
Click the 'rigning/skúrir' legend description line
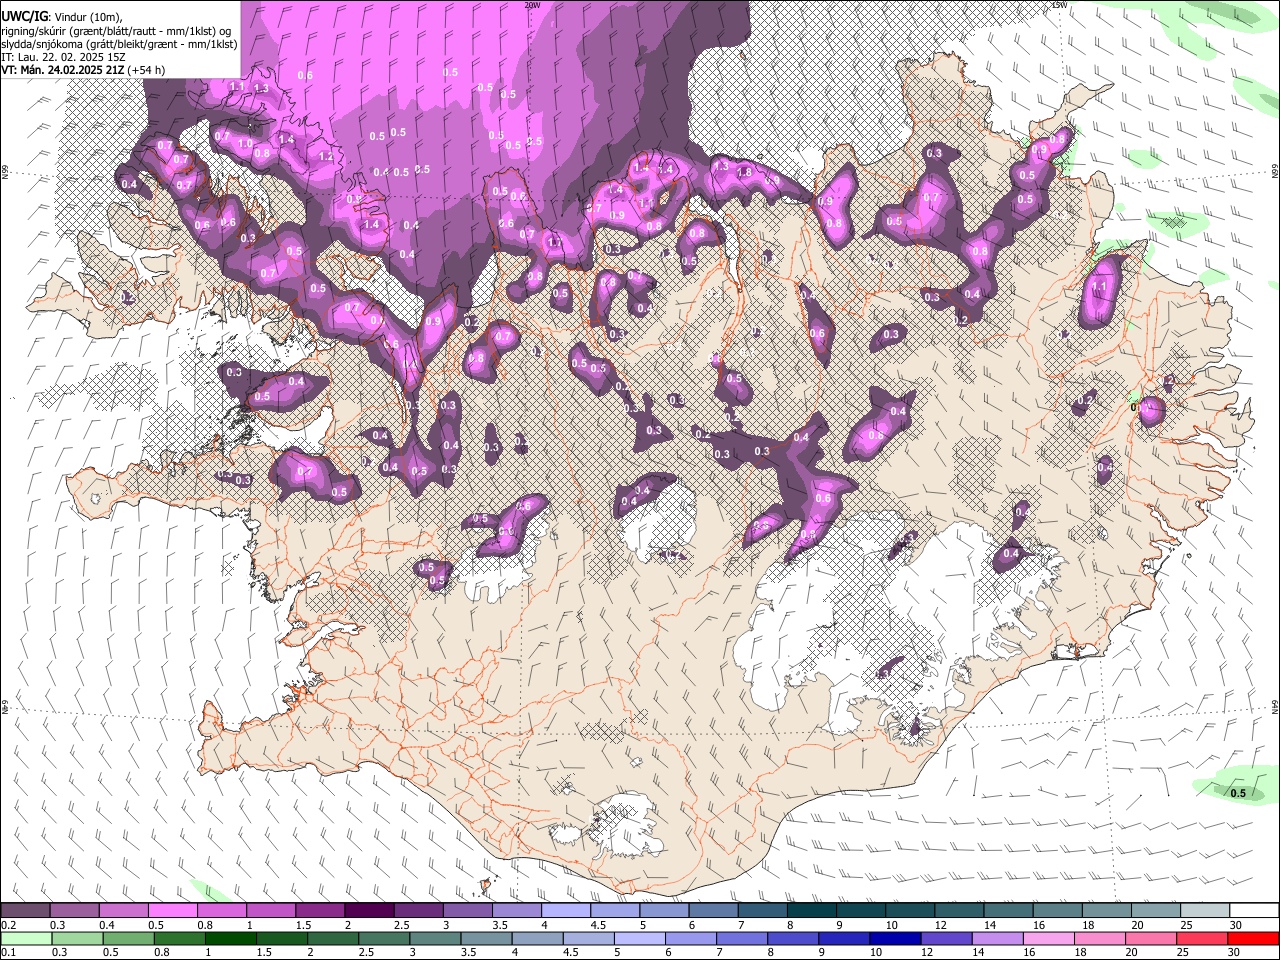116,31
